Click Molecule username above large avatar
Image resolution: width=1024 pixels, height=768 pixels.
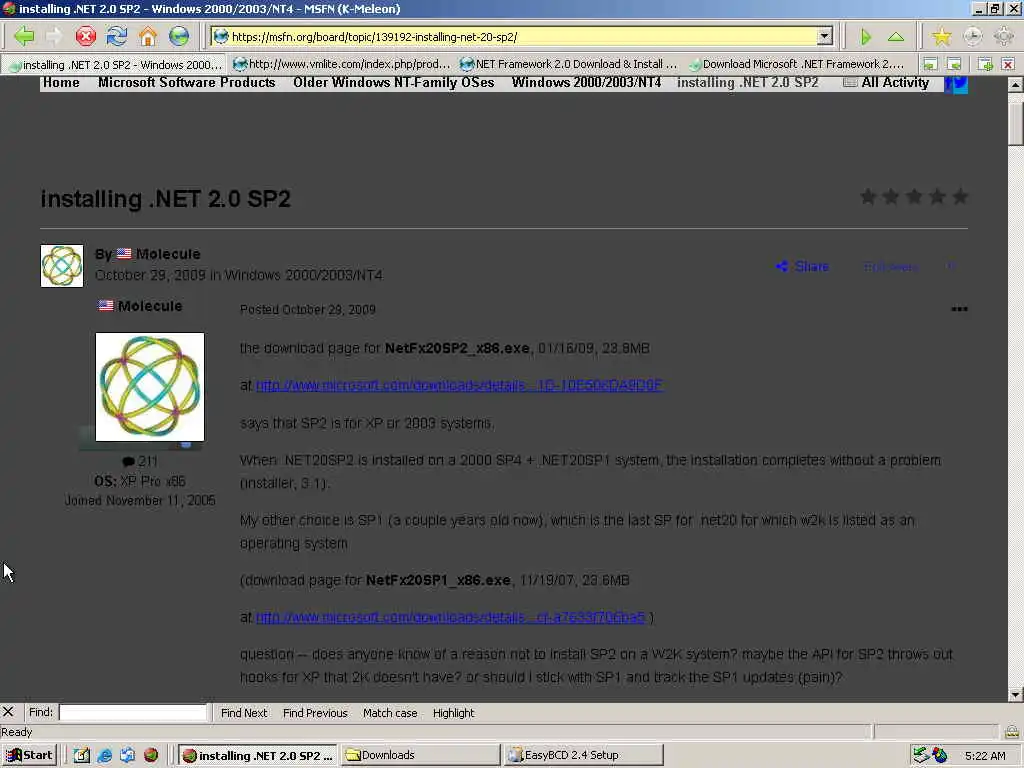click(x=150, y=306)
